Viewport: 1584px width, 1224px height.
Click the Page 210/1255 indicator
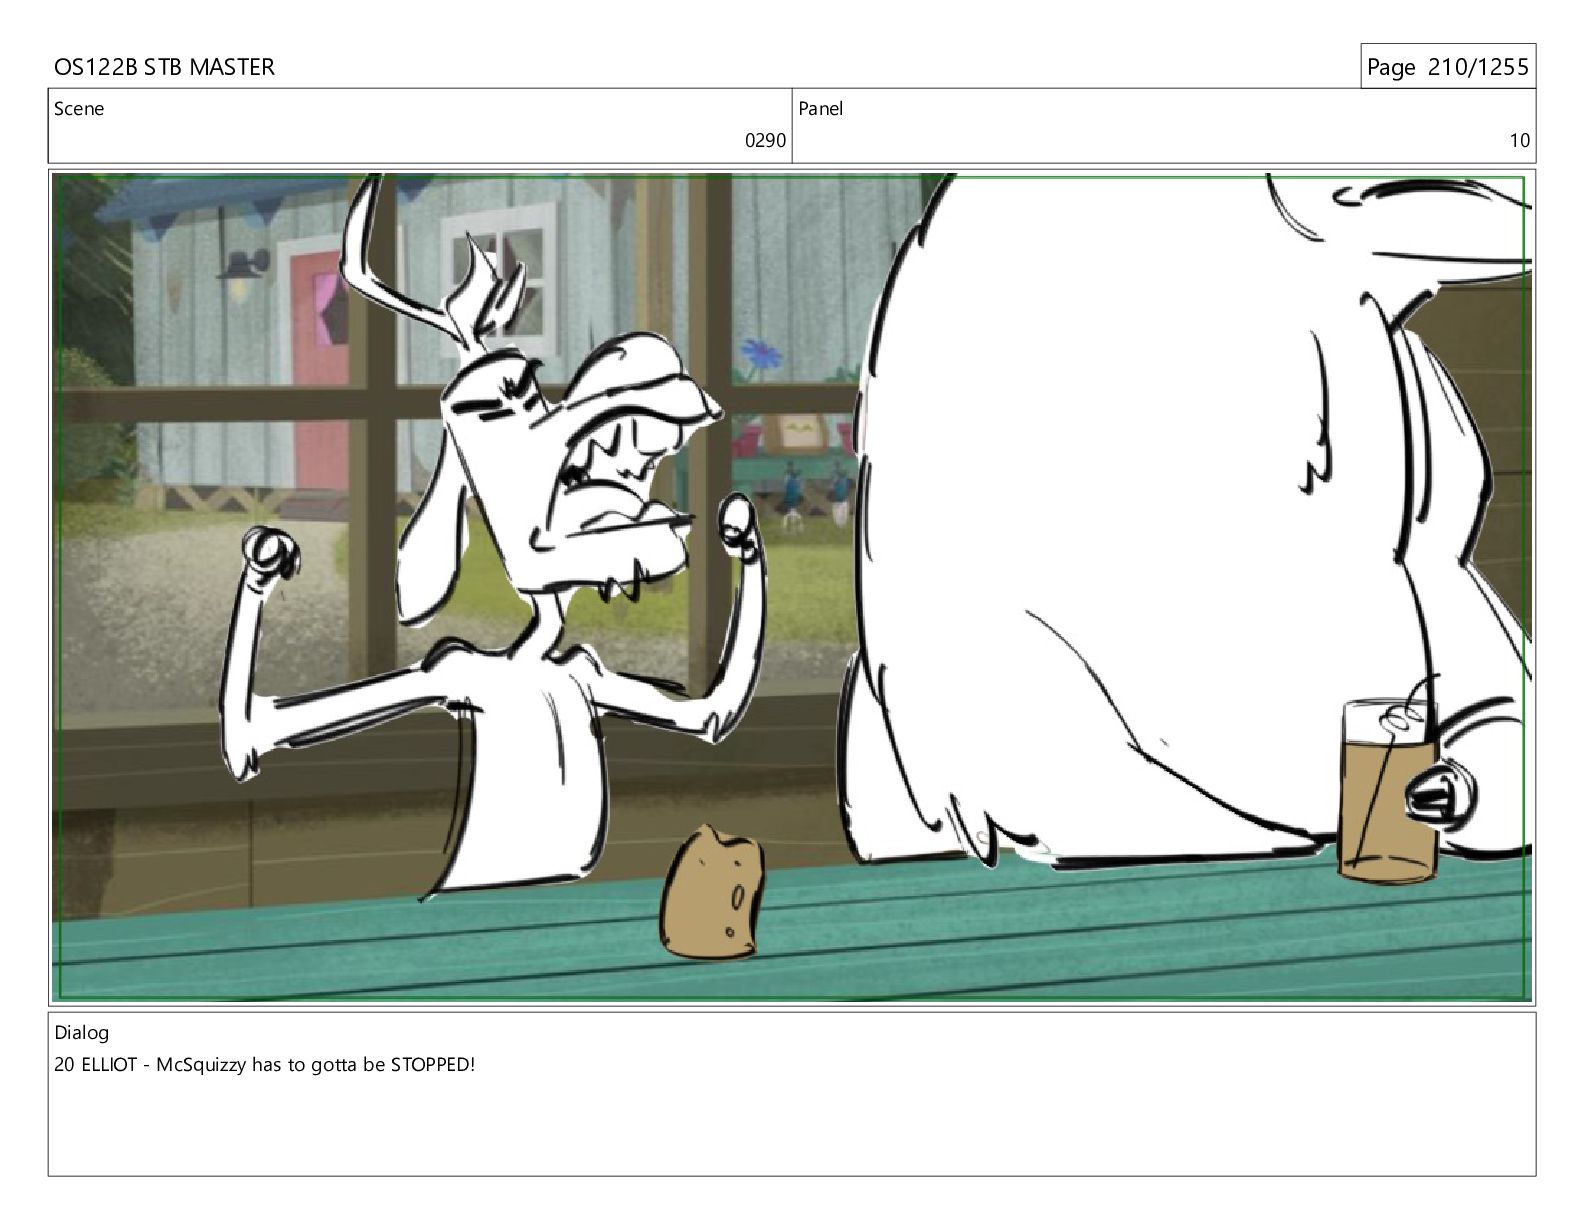pyautogui.click(x=1447, y=67)
